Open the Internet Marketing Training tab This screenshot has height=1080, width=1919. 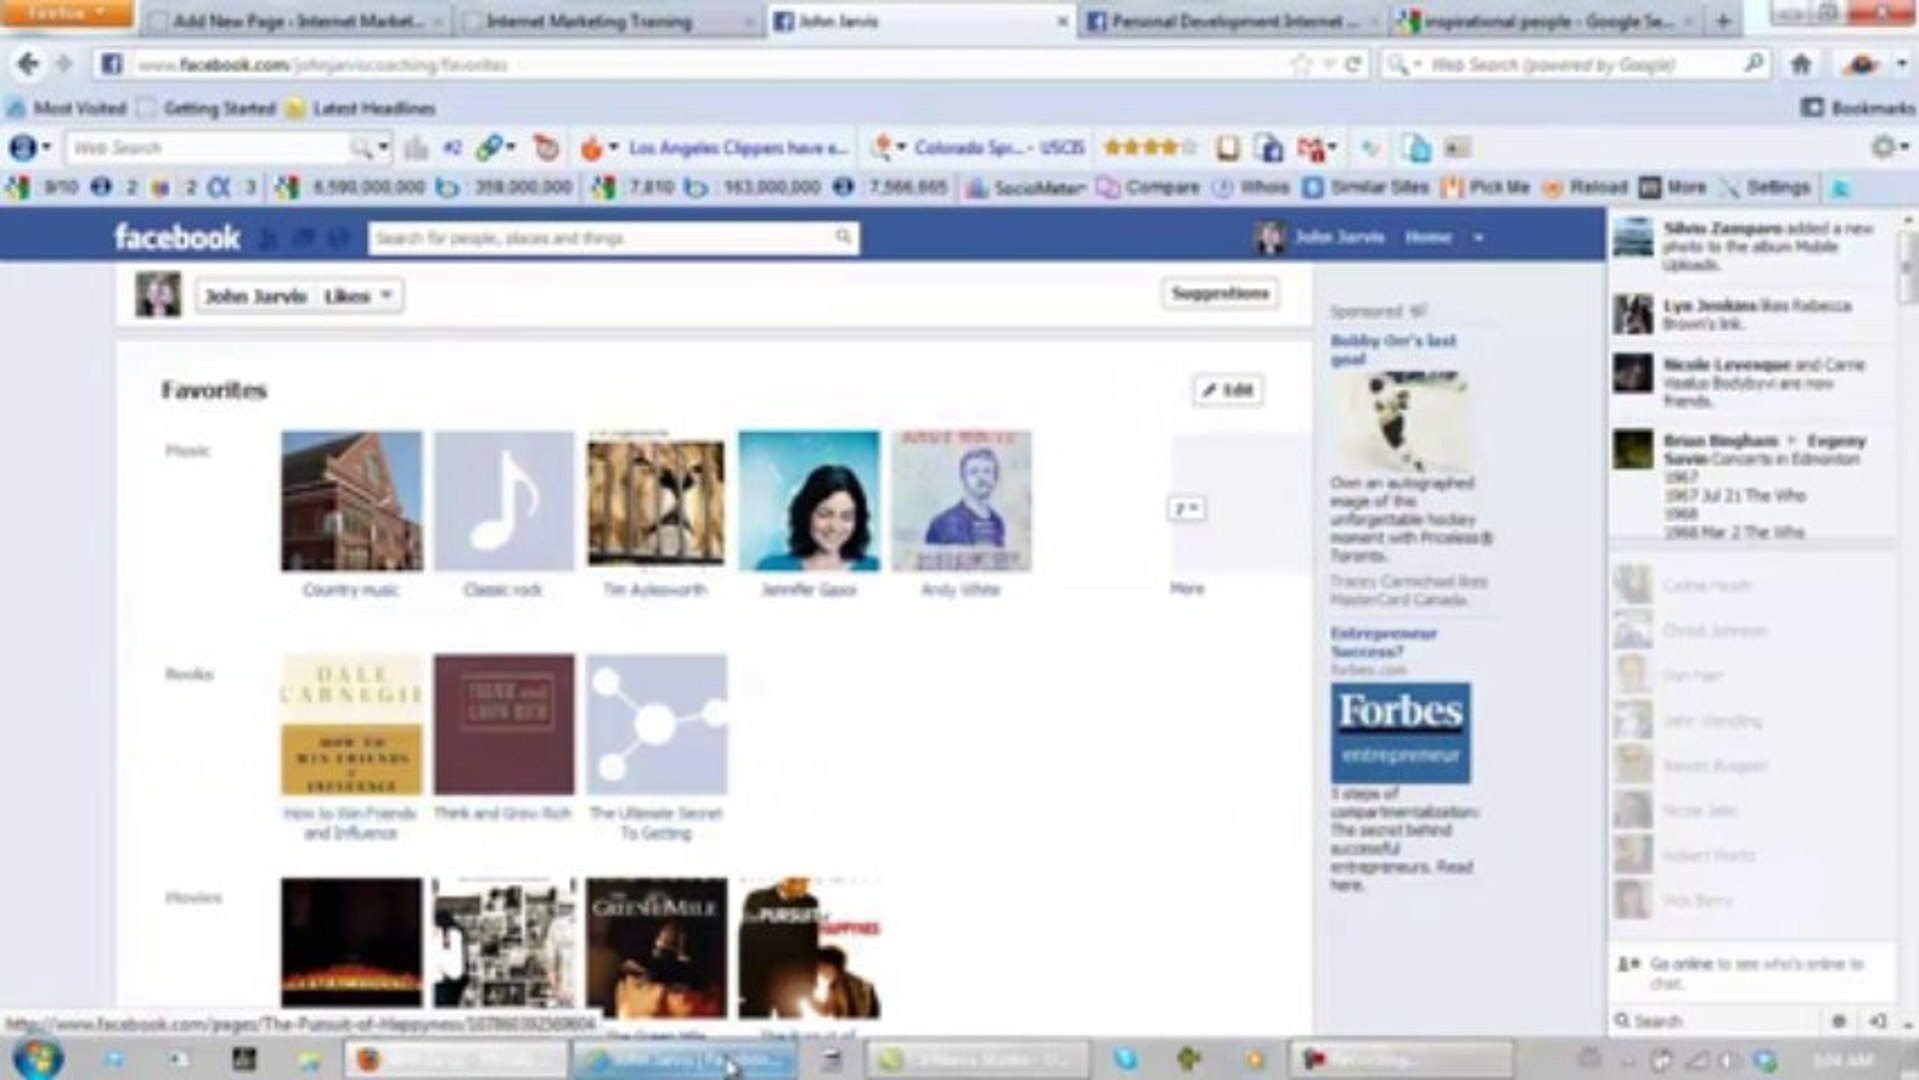590,20
